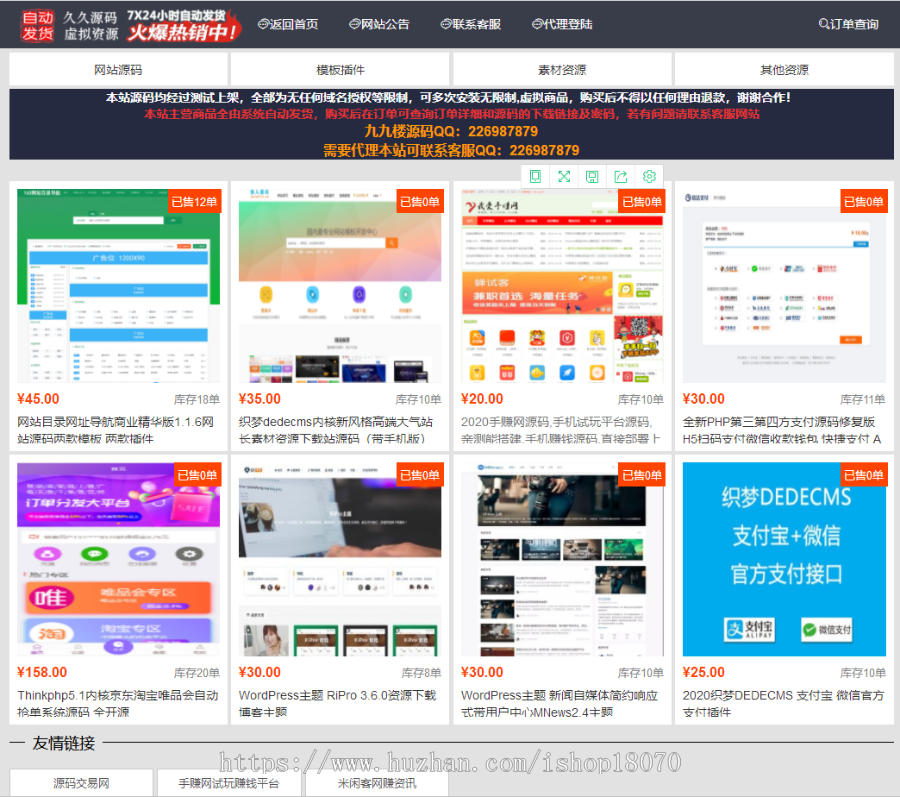900x797 pixels.
Task: Click the save (floppy disk) toolbar icon
Action: [x=592, y=176]
